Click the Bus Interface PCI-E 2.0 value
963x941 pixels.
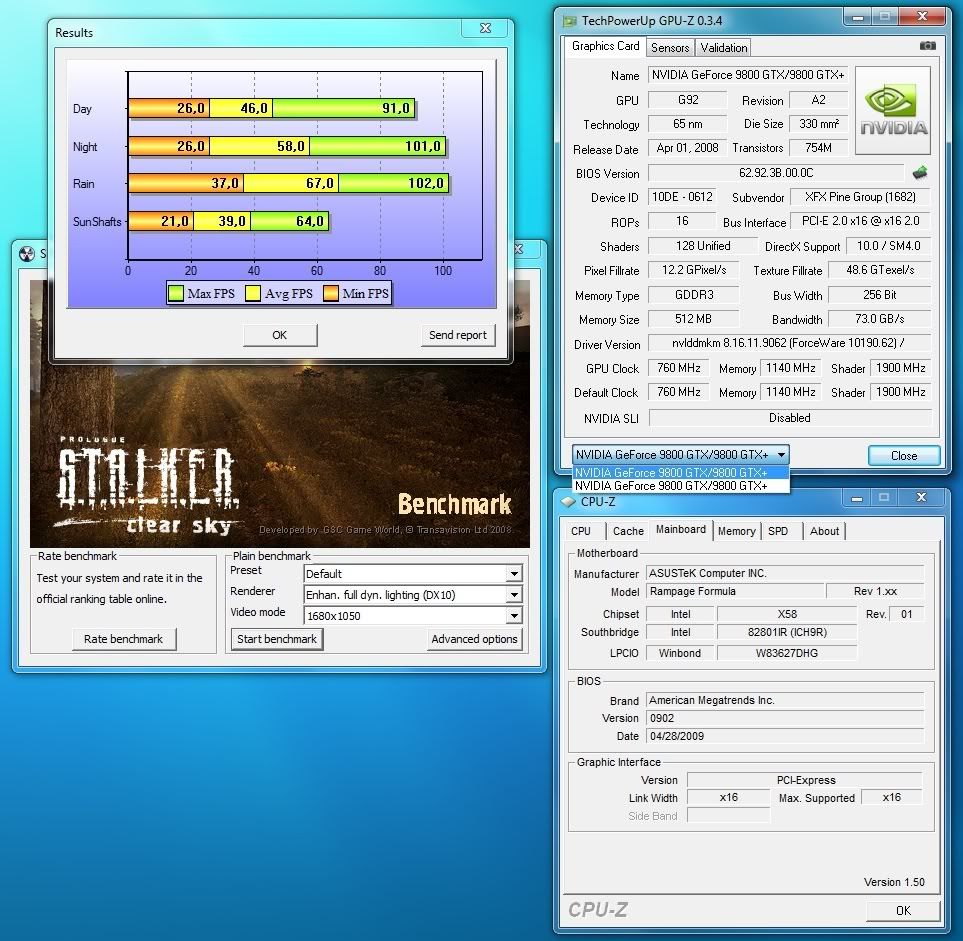pyautogui.click(x=860, y=221)
